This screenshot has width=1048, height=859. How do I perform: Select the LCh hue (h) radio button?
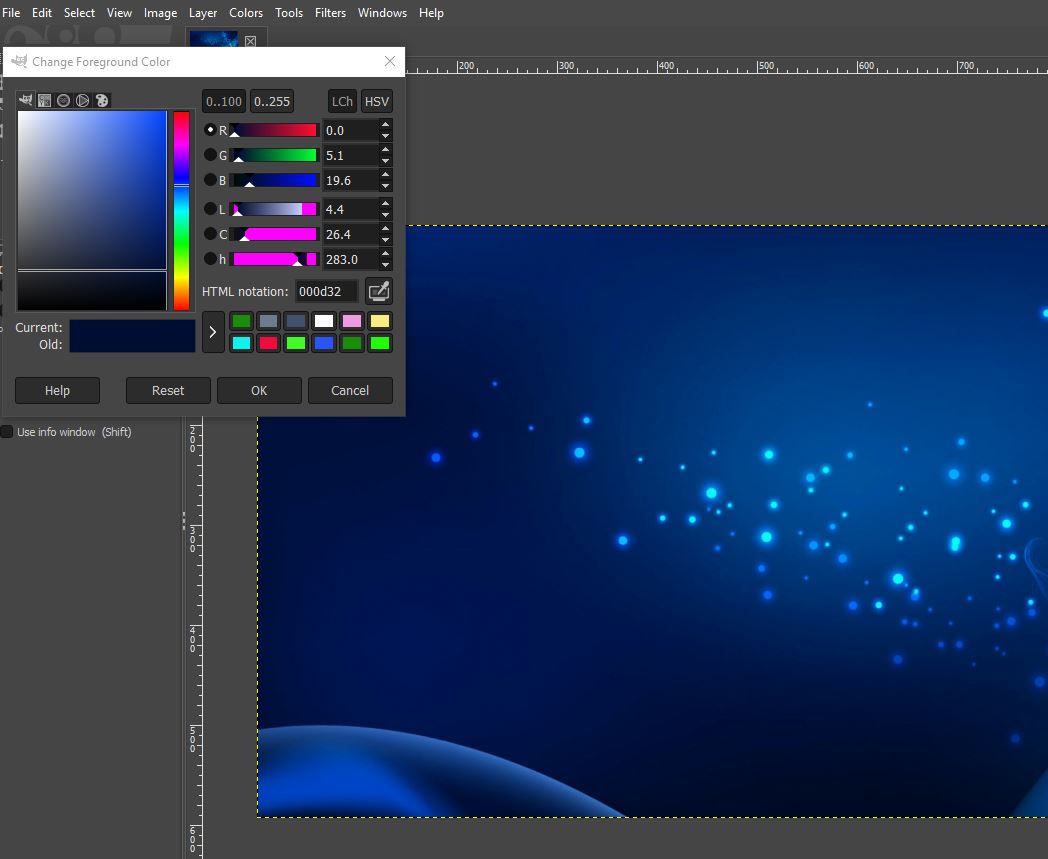[210, 259]
